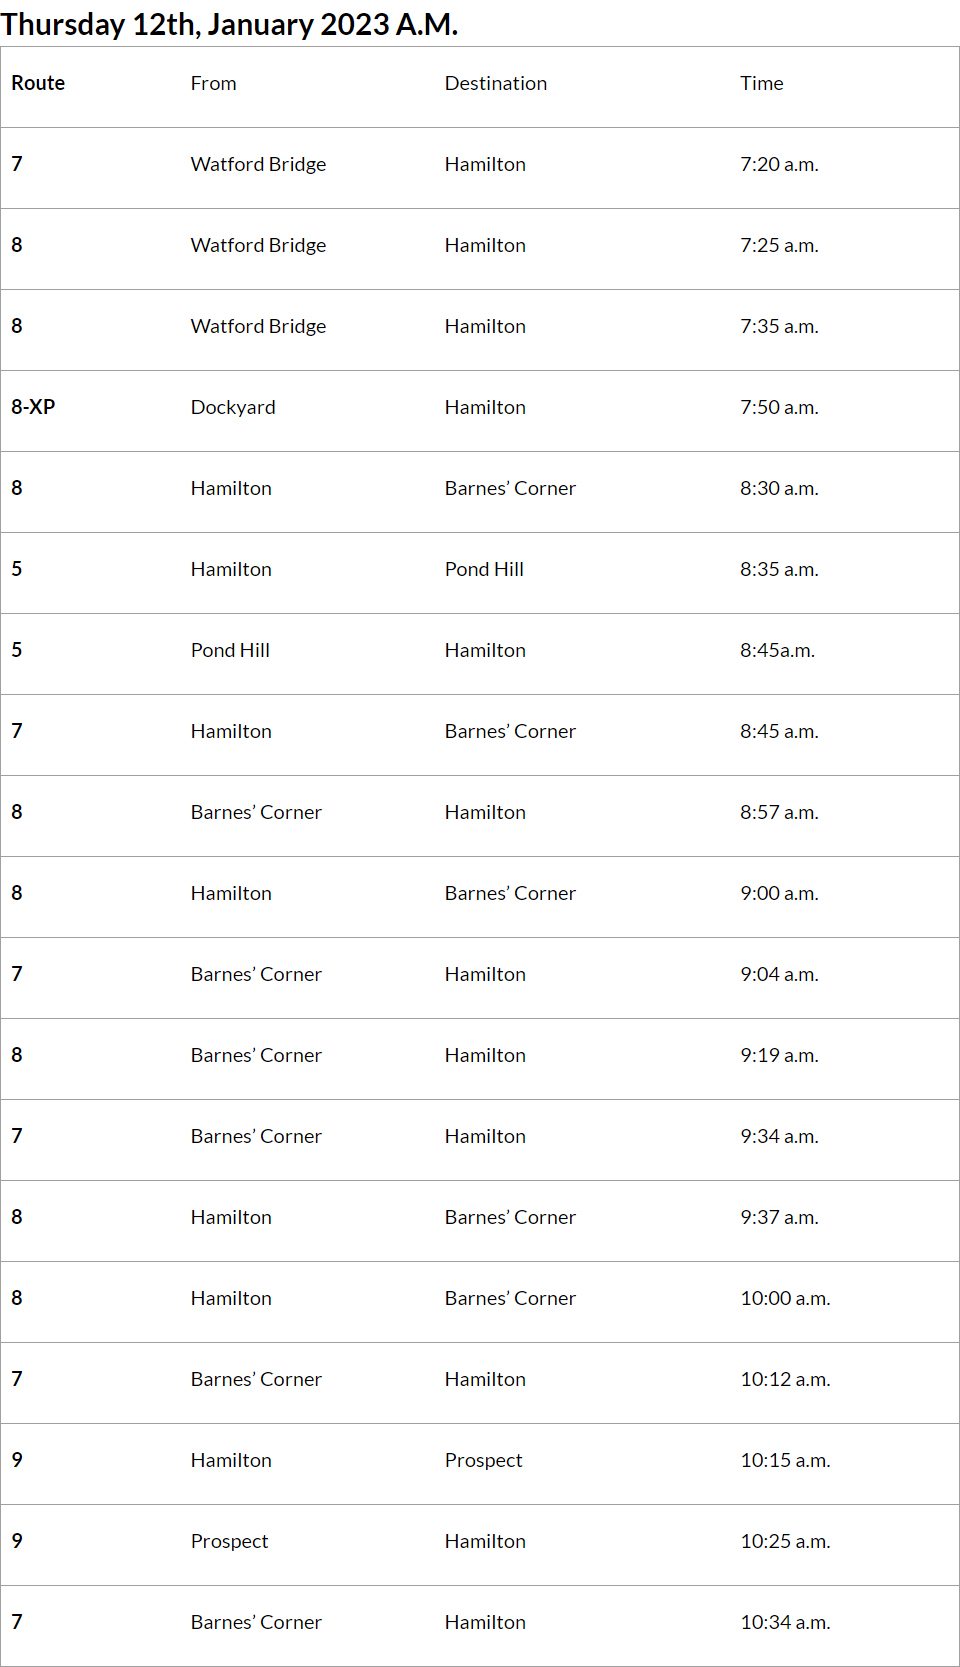This screenshot has height=1667, width=960.
Task: Click the 9:19 a.m. time cell
Action: click(779, 1055)
